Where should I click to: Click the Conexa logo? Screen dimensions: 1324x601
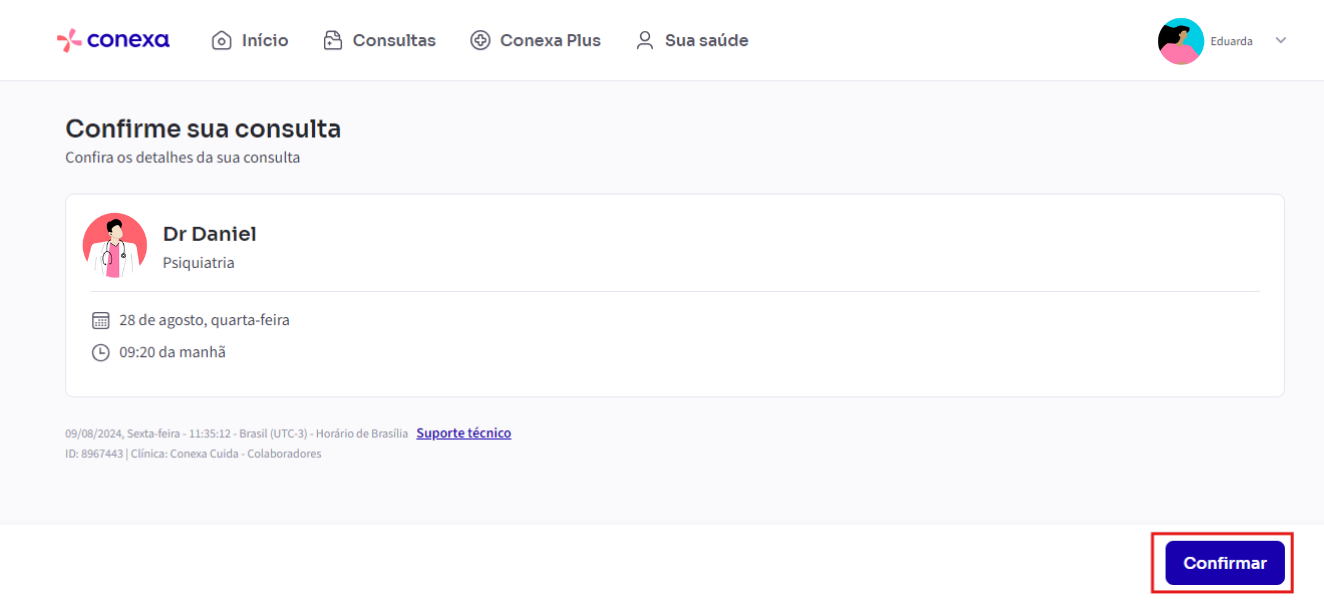click(x=113, y=40)
